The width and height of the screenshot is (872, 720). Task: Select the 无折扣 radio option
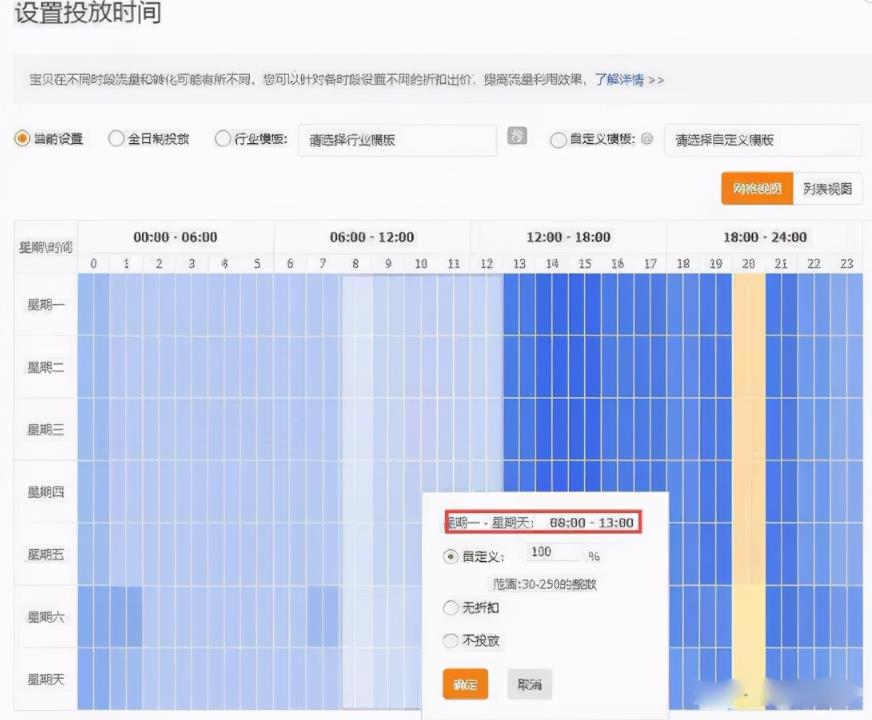point(450,608)
